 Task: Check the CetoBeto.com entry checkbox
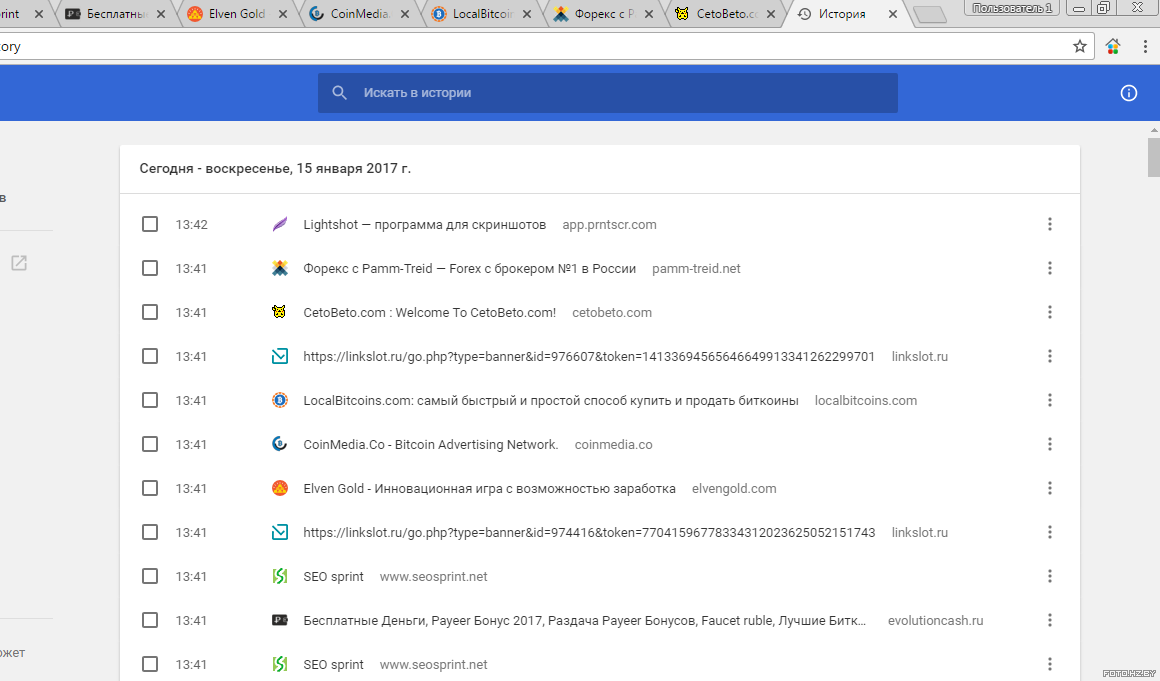[x=149, y=312]
